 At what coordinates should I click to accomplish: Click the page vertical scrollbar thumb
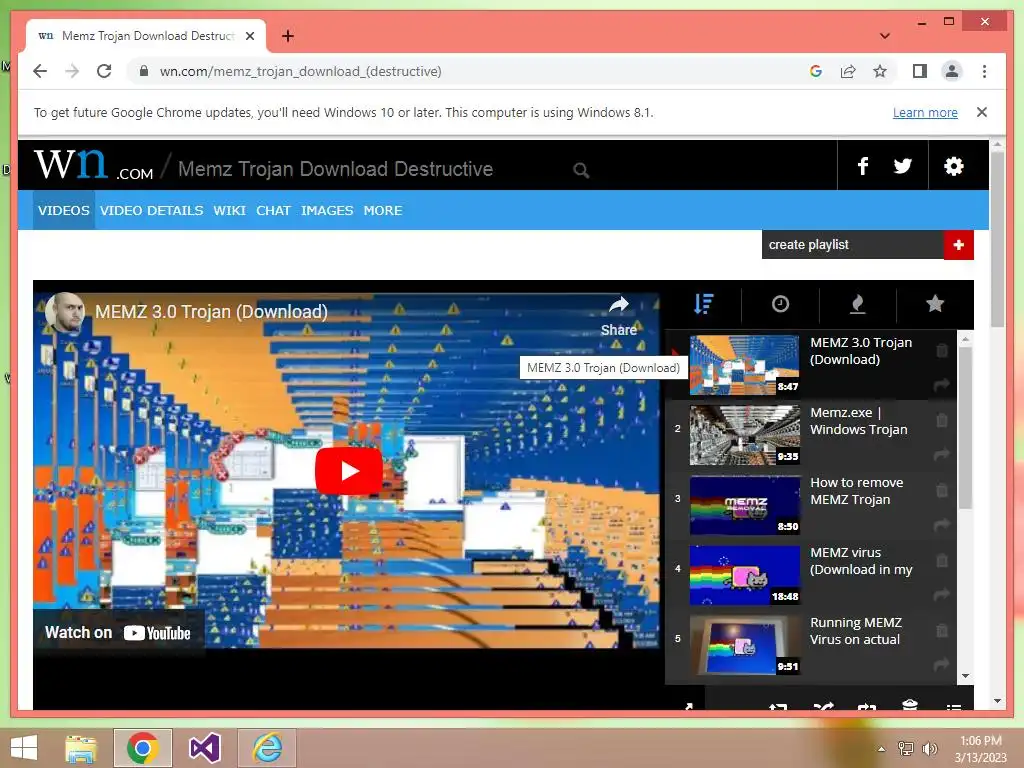coord(997,238)
